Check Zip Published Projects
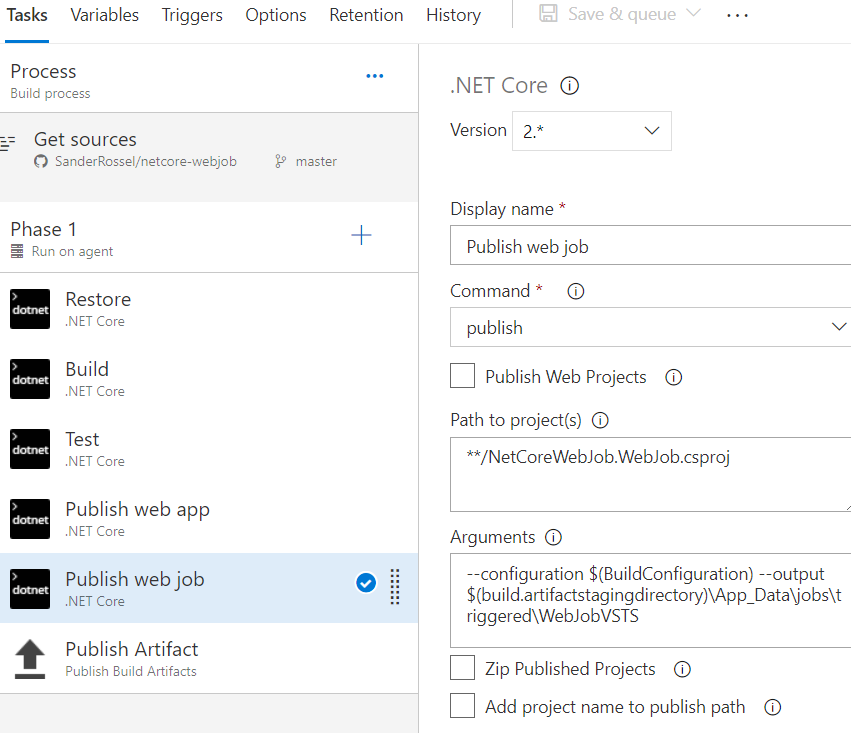851x733 pixels. pyautogui.click(x=462, y=668)
